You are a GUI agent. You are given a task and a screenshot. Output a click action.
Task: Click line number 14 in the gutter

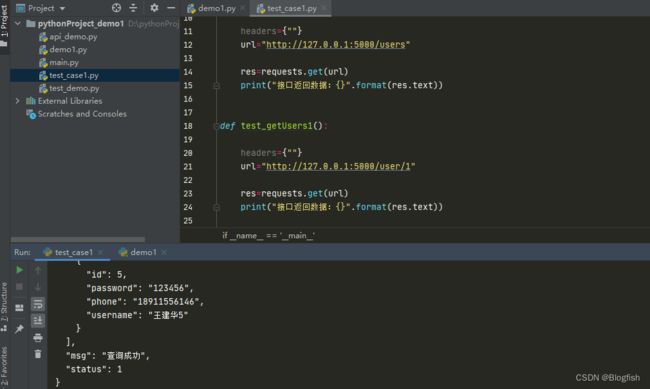(188, 72)
